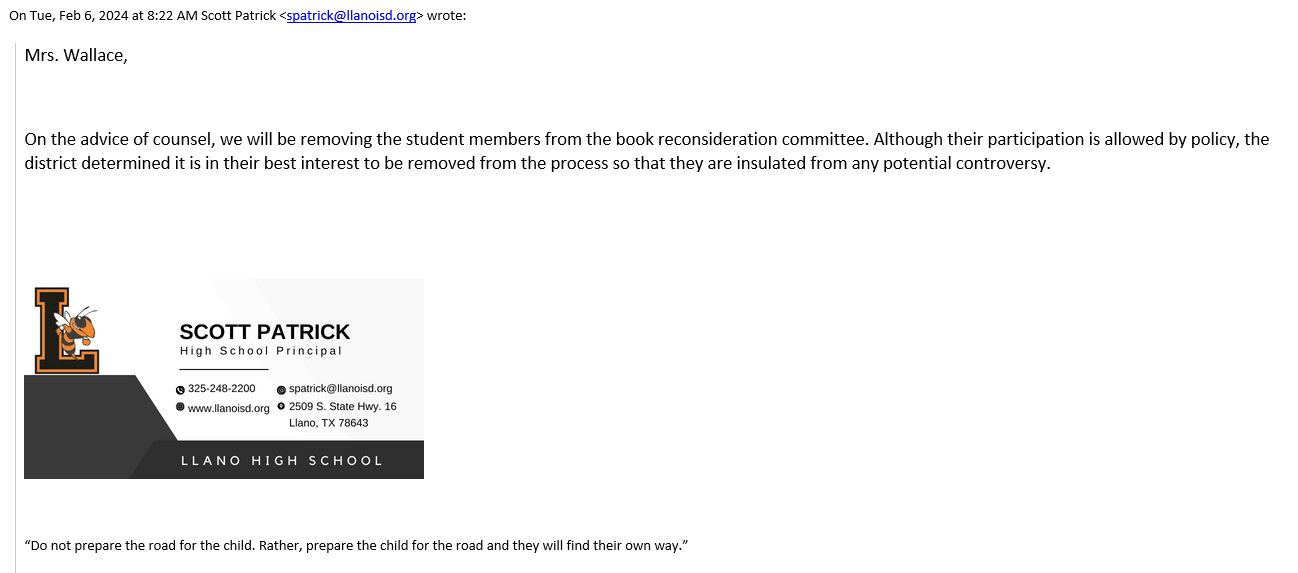Click the Llano, TX 78643 city line
The width and height of the screenshot is (1298, 573).
(328, 423)
